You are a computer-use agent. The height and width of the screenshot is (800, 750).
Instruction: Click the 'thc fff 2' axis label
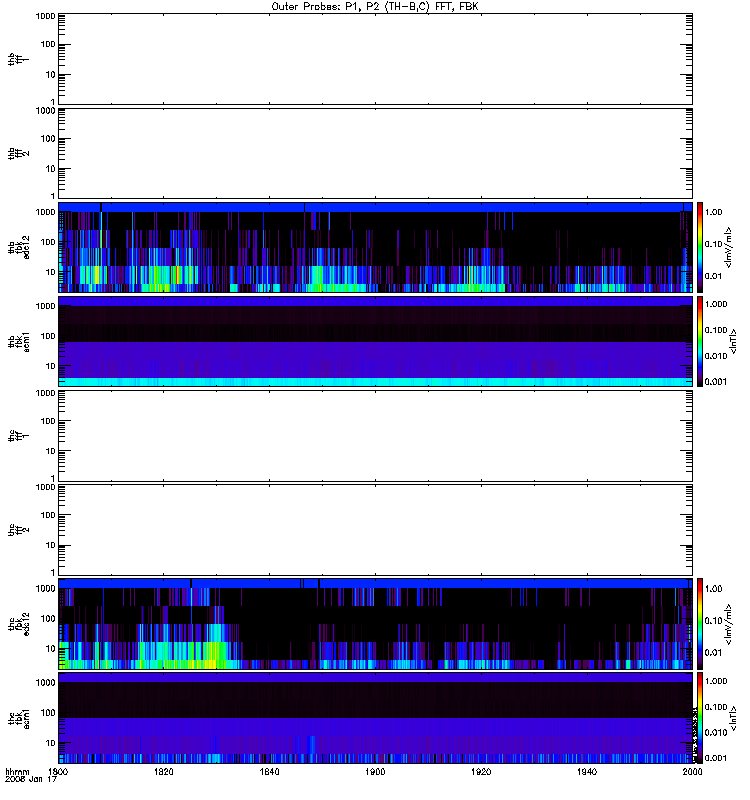[x=18, y=530]
